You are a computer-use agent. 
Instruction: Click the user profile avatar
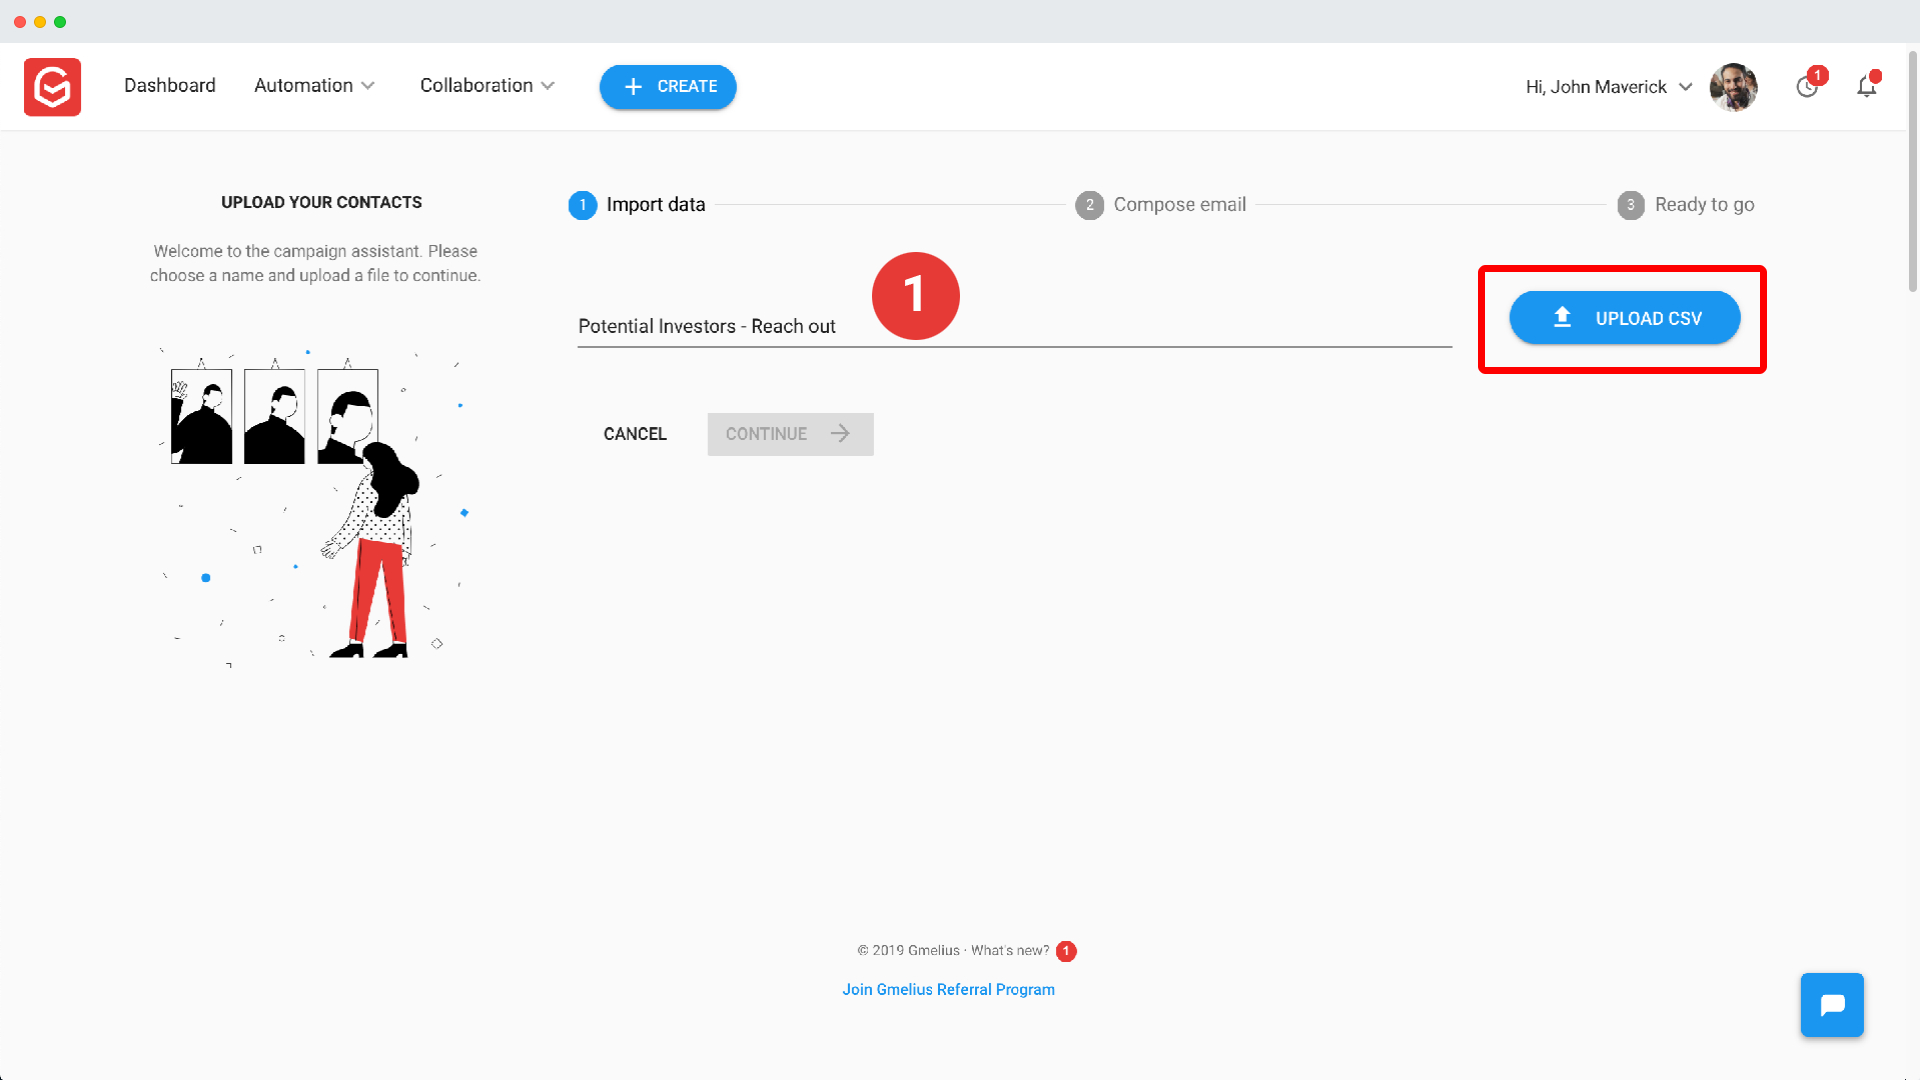coord(1734,87)
